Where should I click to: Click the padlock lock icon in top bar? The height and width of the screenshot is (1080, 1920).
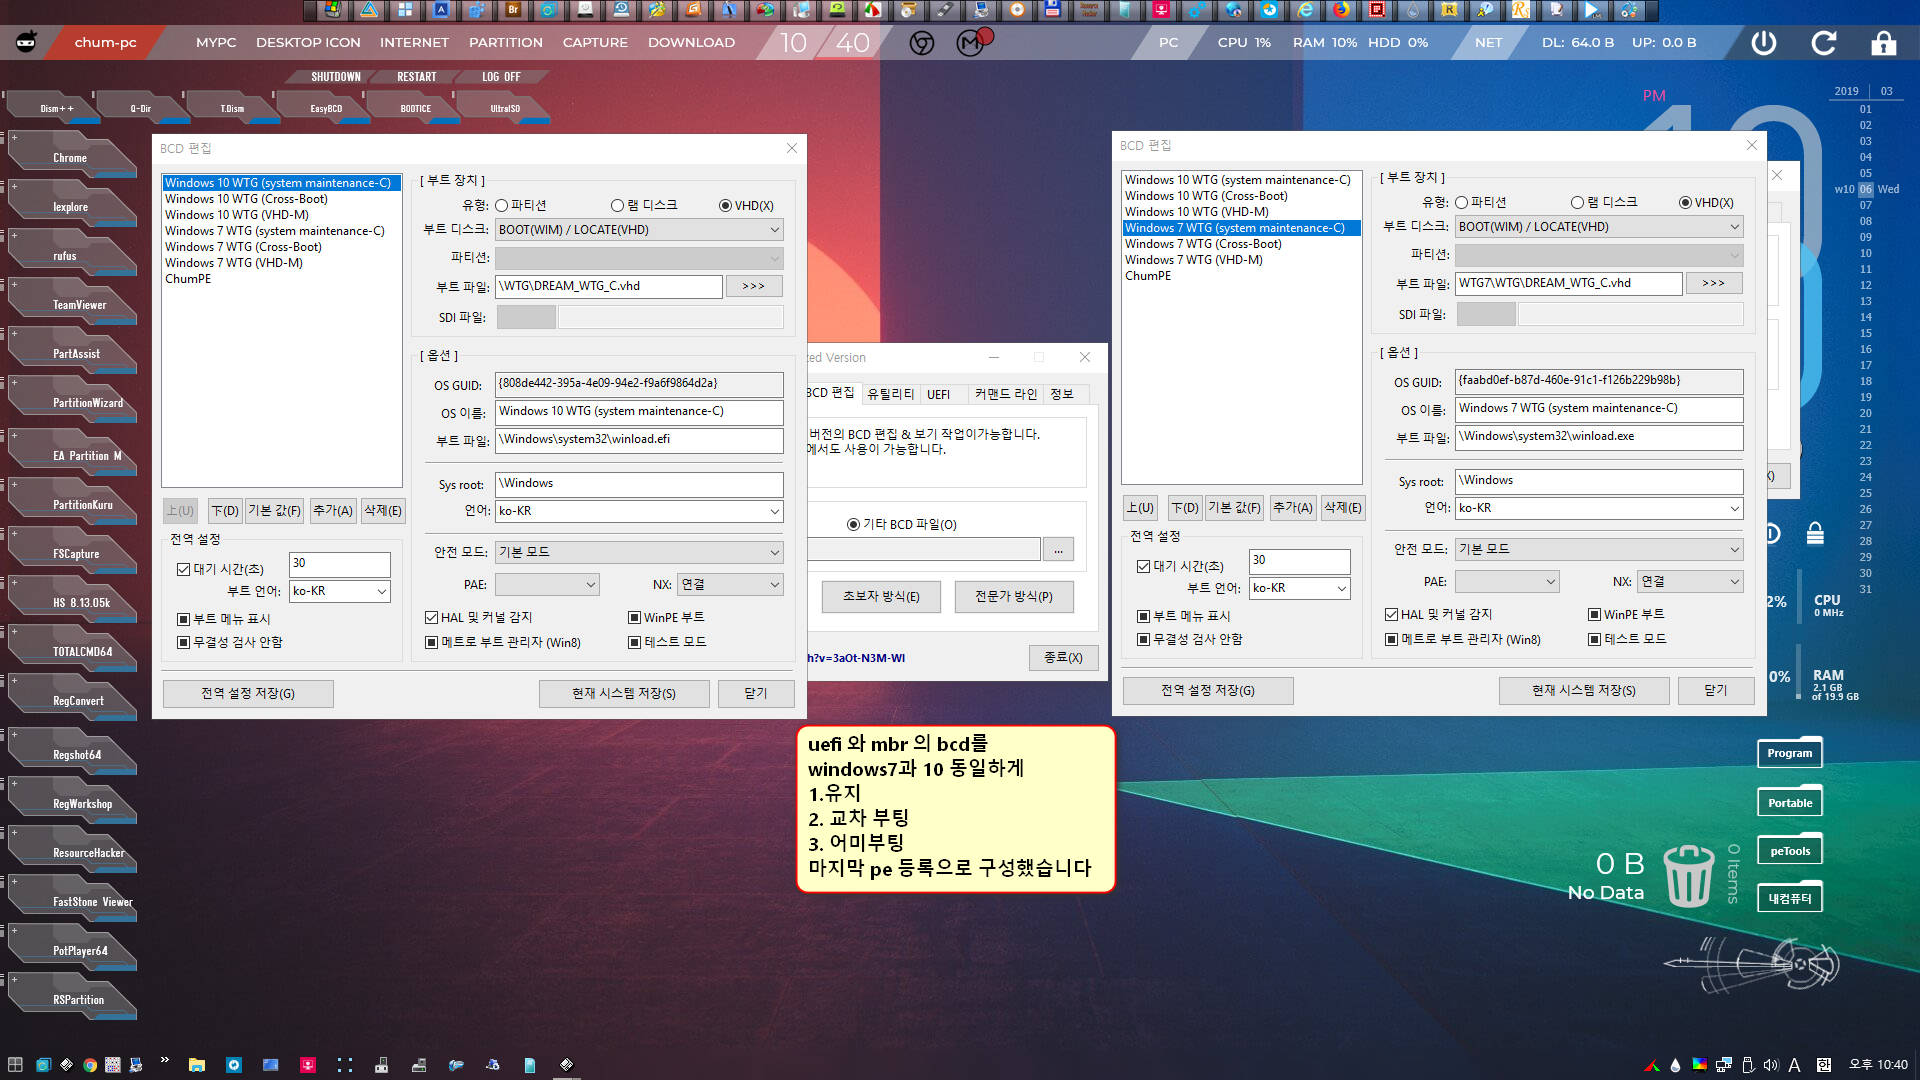[1884, 43]
